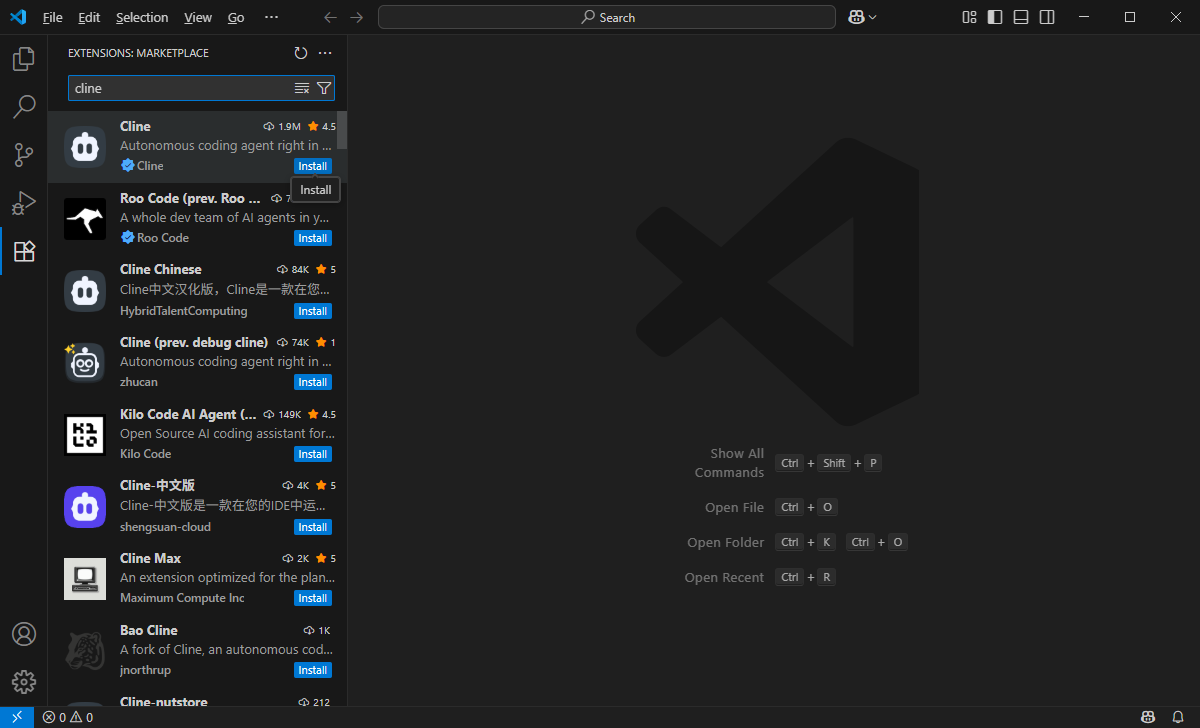Click the 'Open Recent' hint text
The height and width of the screenshot is (728, 1200).
click(x=724, y=577)
